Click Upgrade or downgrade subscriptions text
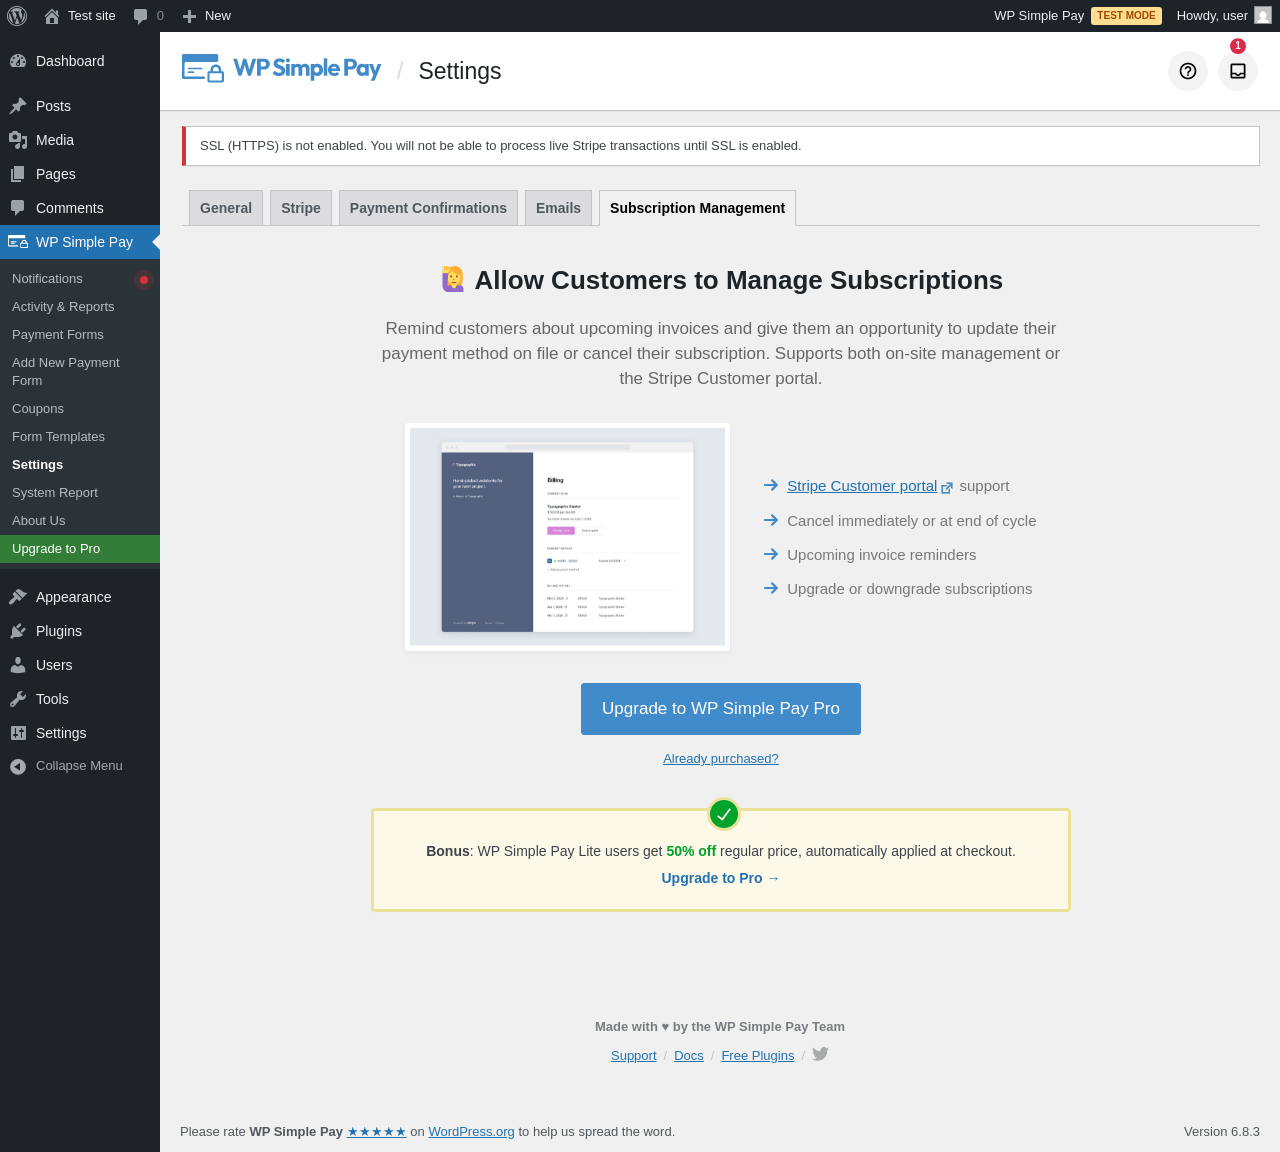The image size is (1280, 1152). tap(910, 589)
